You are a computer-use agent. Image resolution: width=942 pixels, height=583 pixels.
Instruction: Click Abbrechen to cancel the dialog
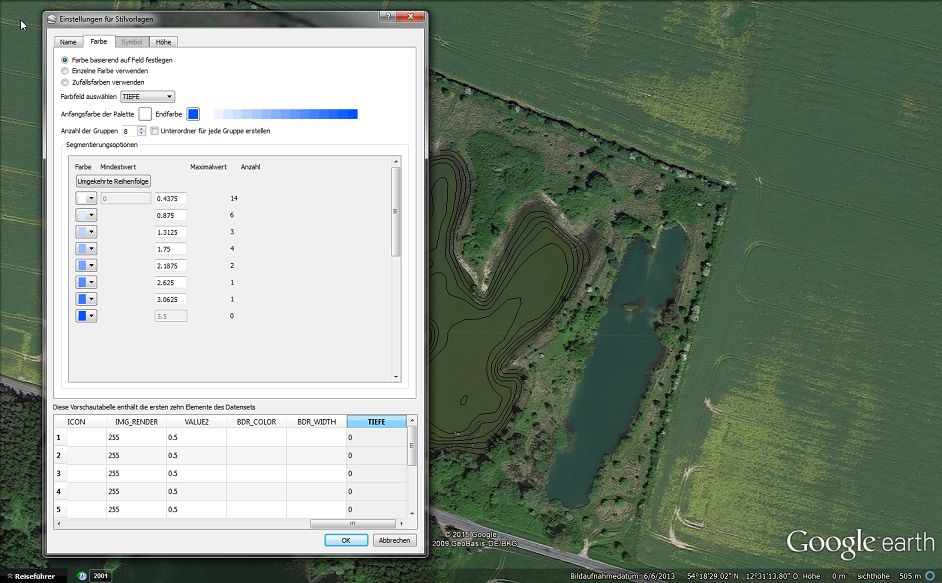click(x=394, y=540)
